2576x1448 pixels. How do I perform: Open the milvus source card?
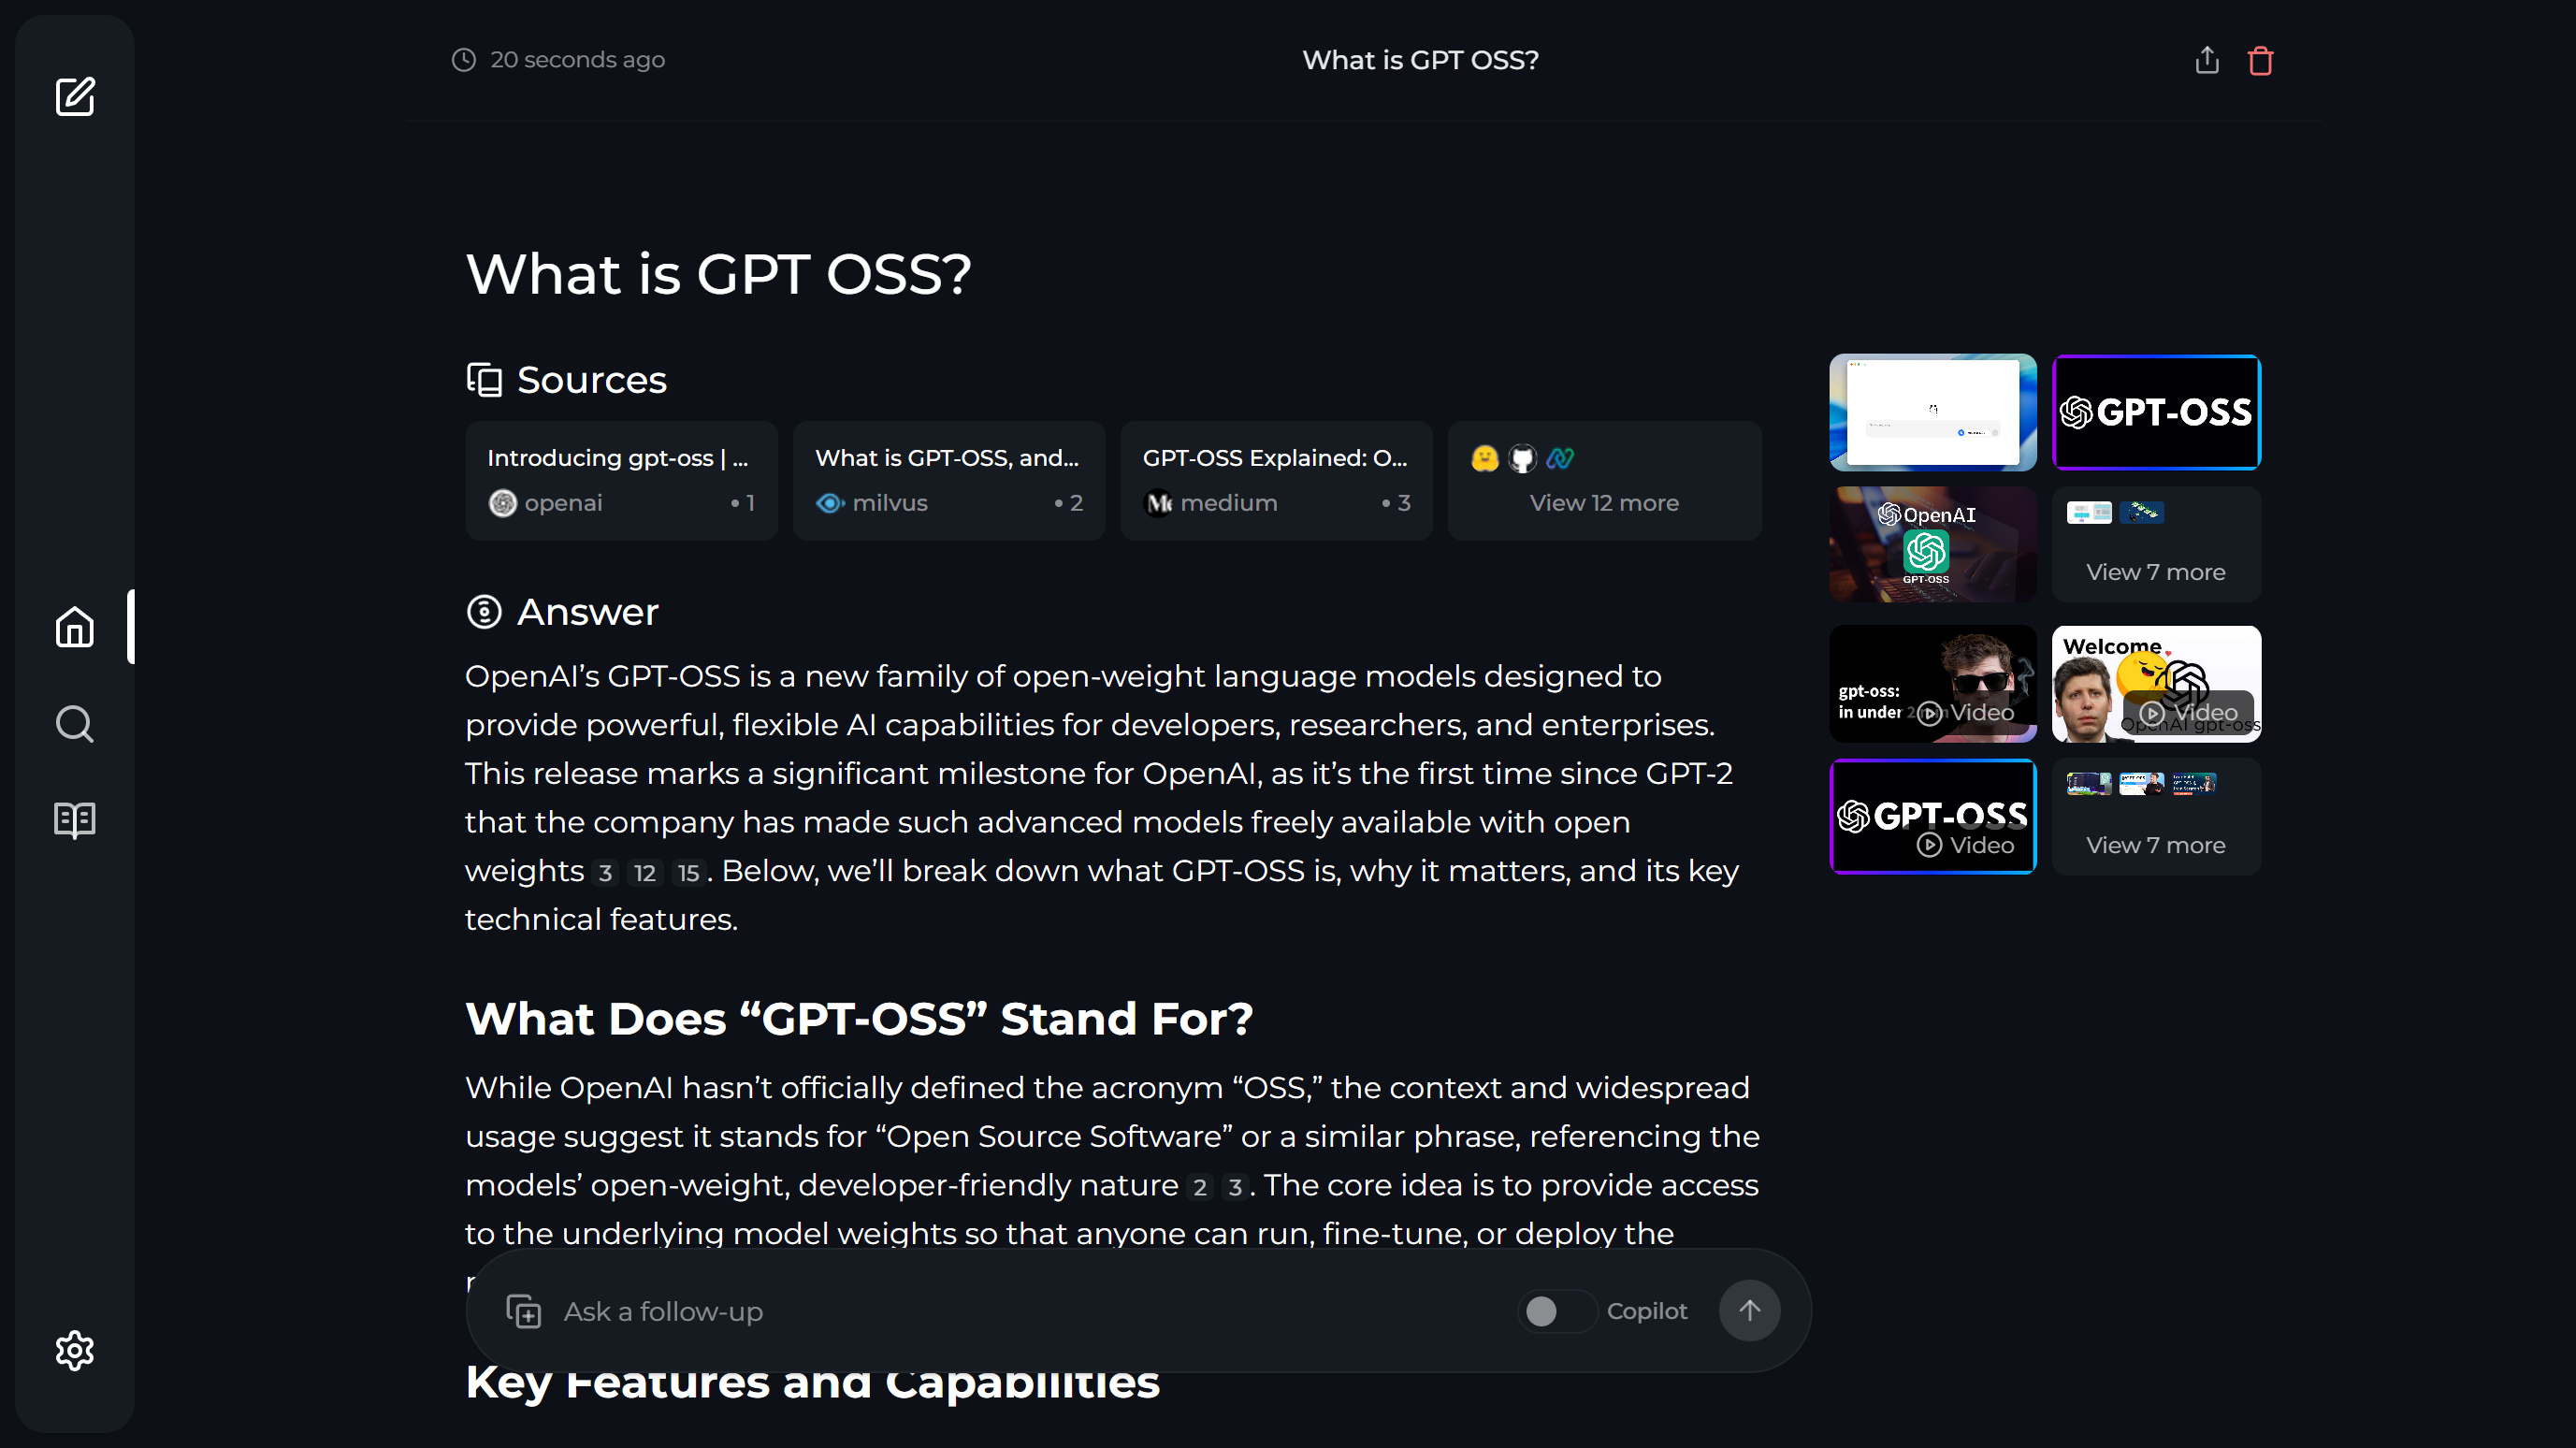click(948, 481)
